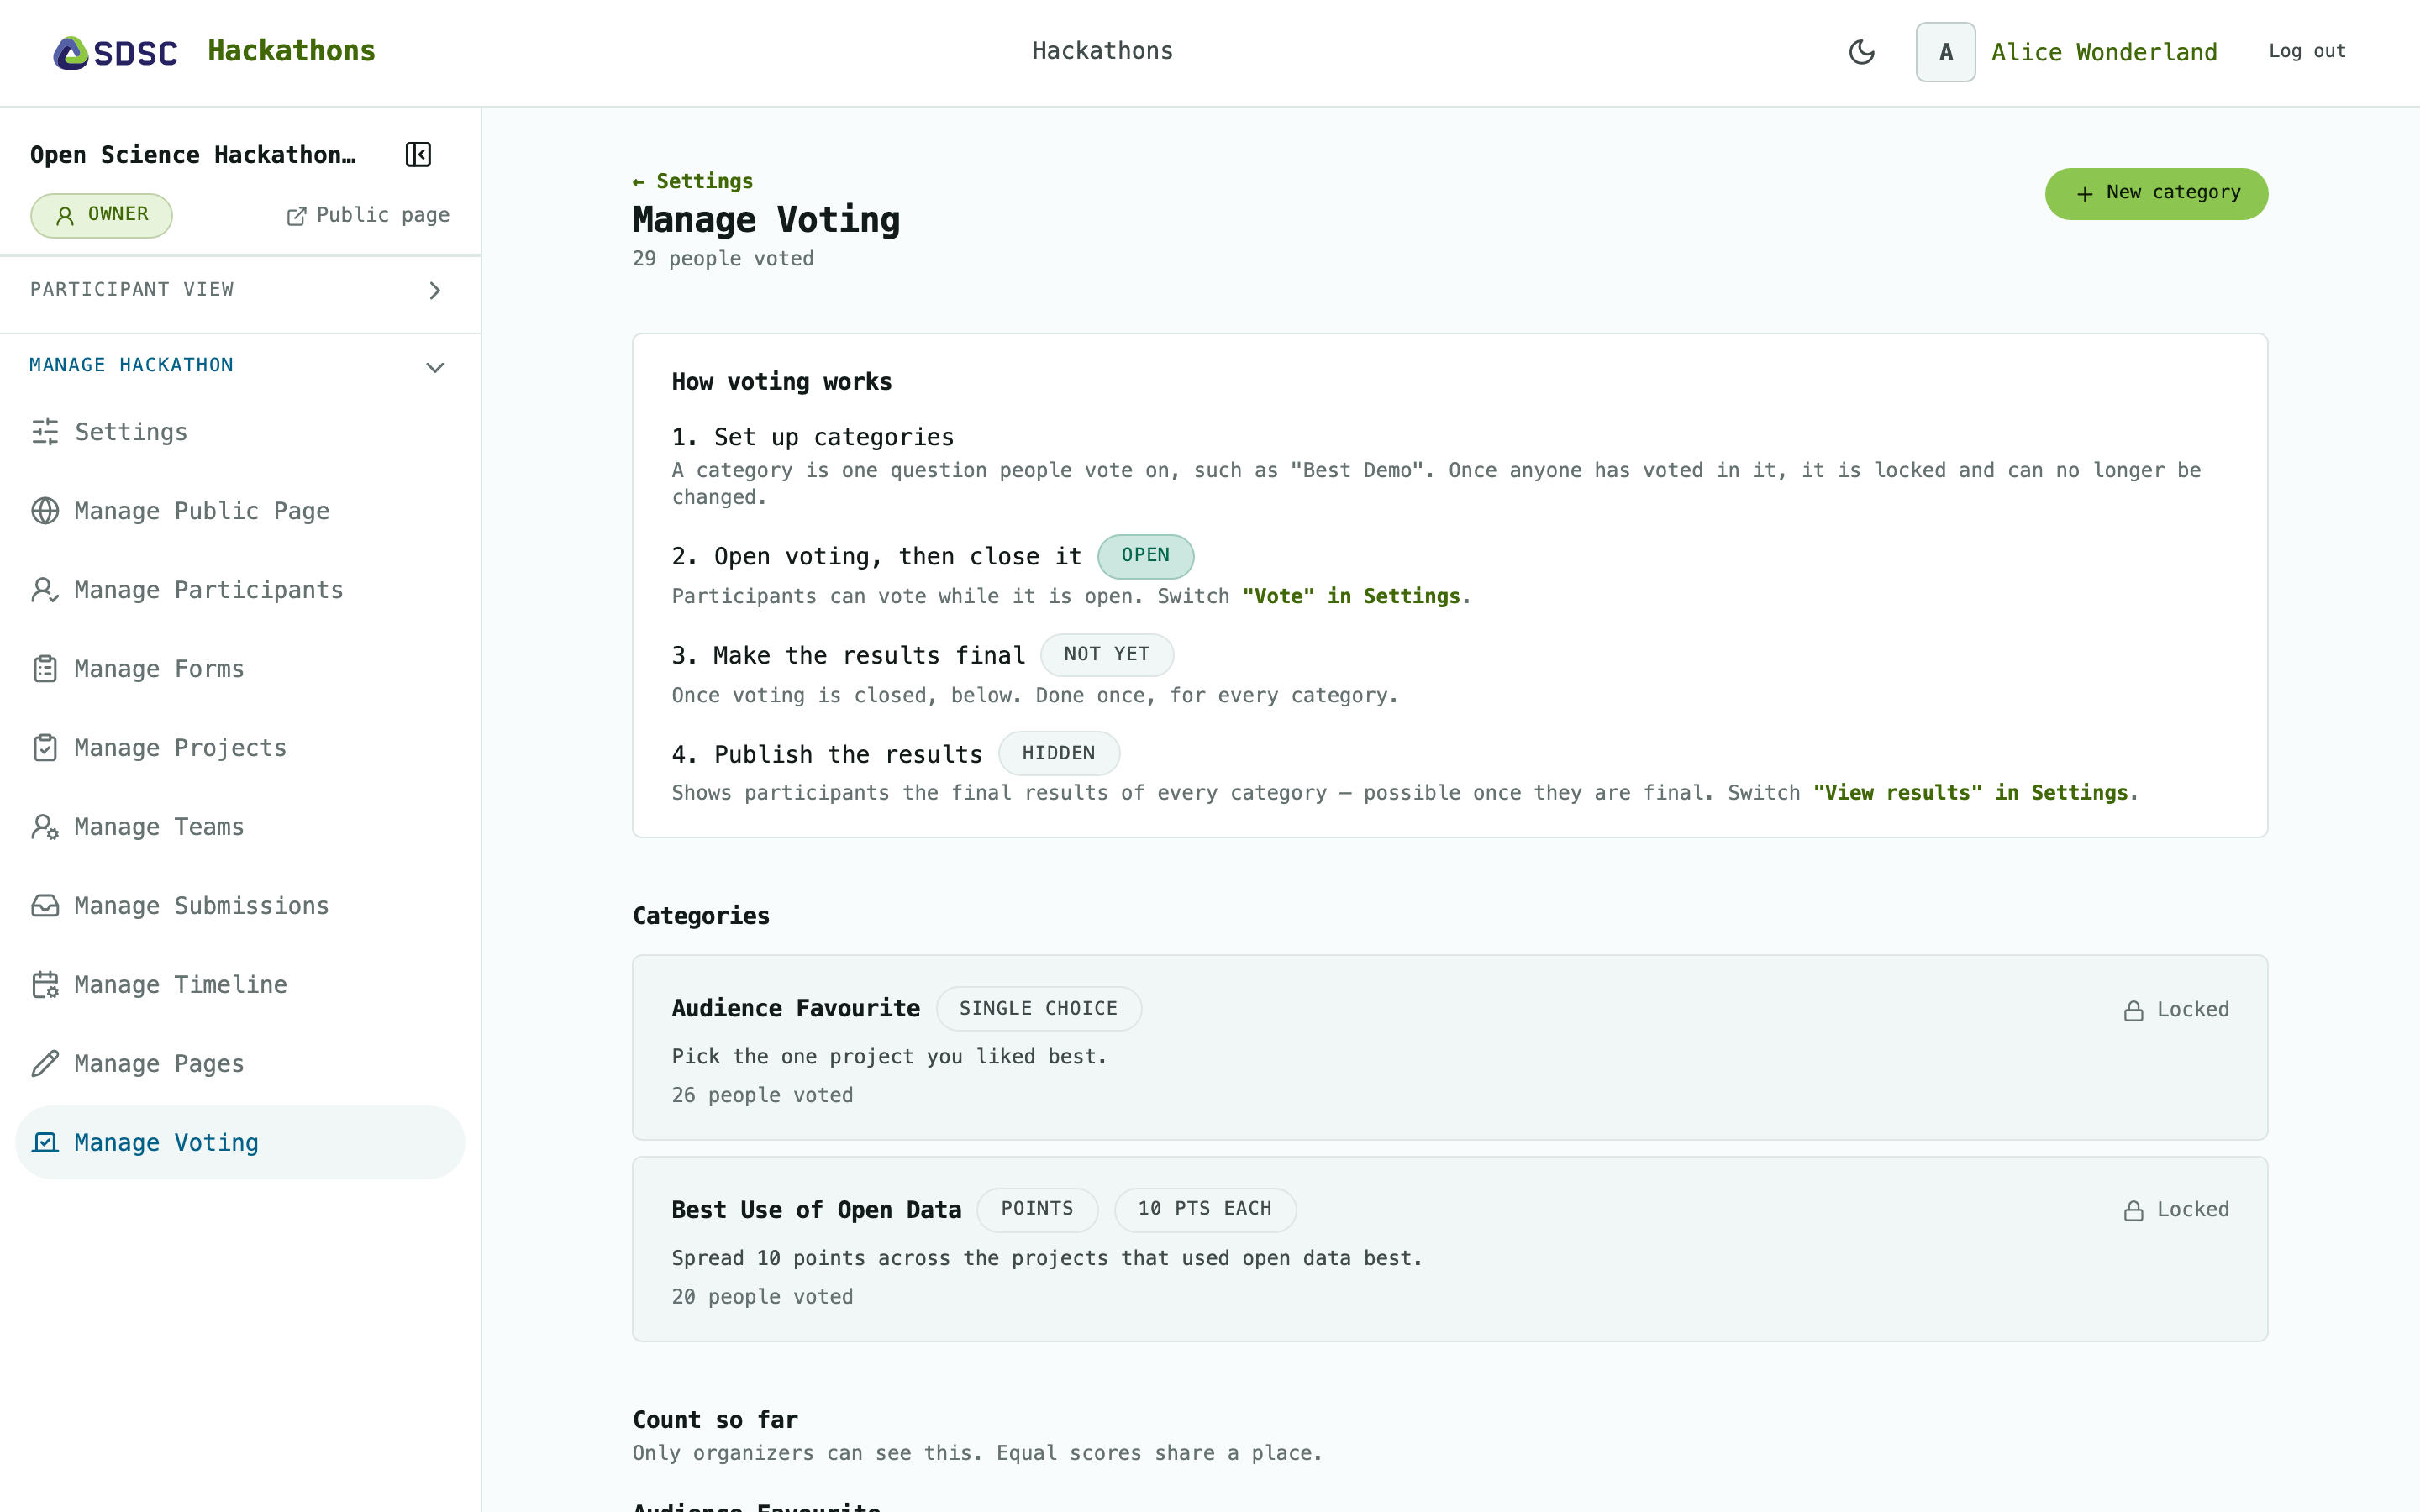Click the Manage Pages pencil icon
Viewport: 2420px width, 1512px height.
45,1064
